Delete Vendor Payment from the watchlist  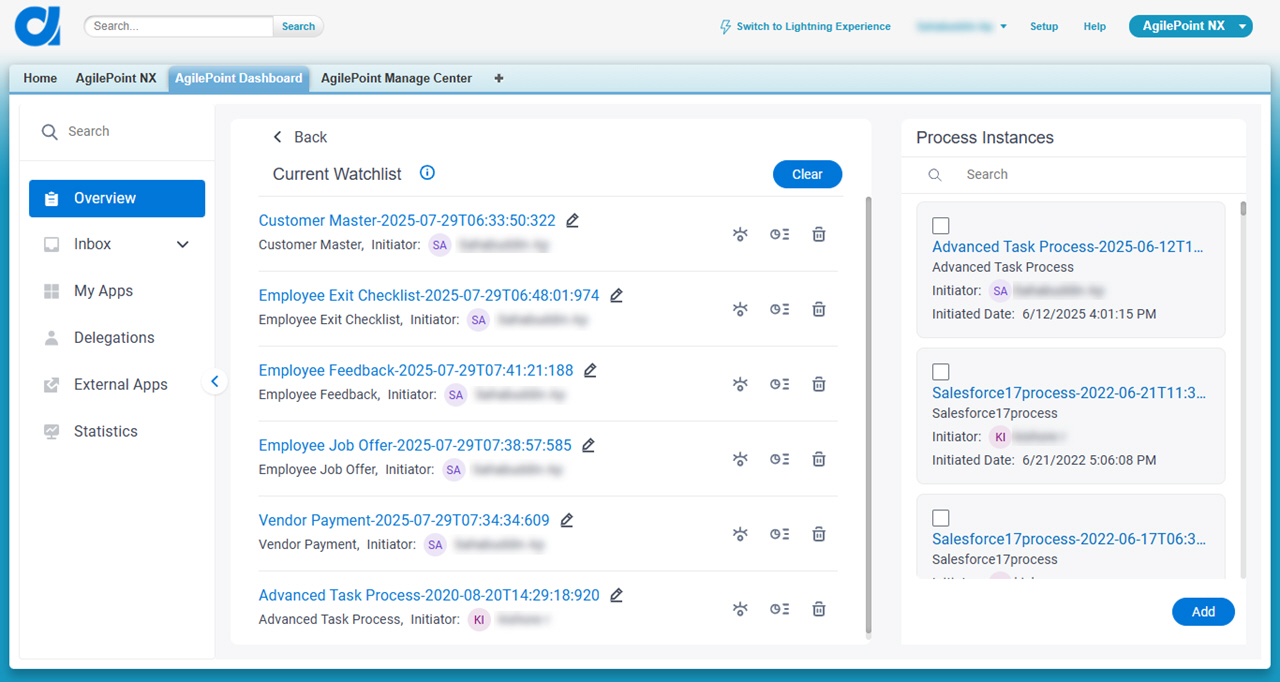coord(819,534)
